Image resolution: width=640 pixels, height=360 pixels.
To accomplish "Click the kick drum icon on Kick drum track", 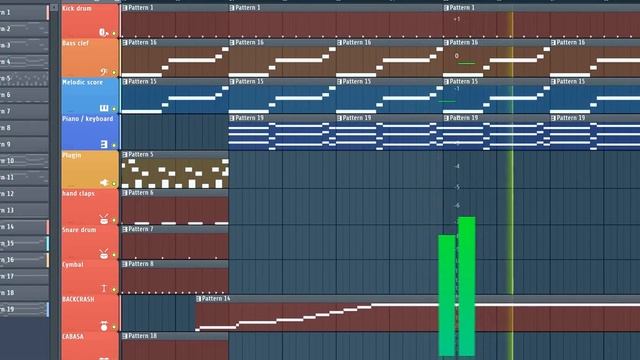I will 104,32.
